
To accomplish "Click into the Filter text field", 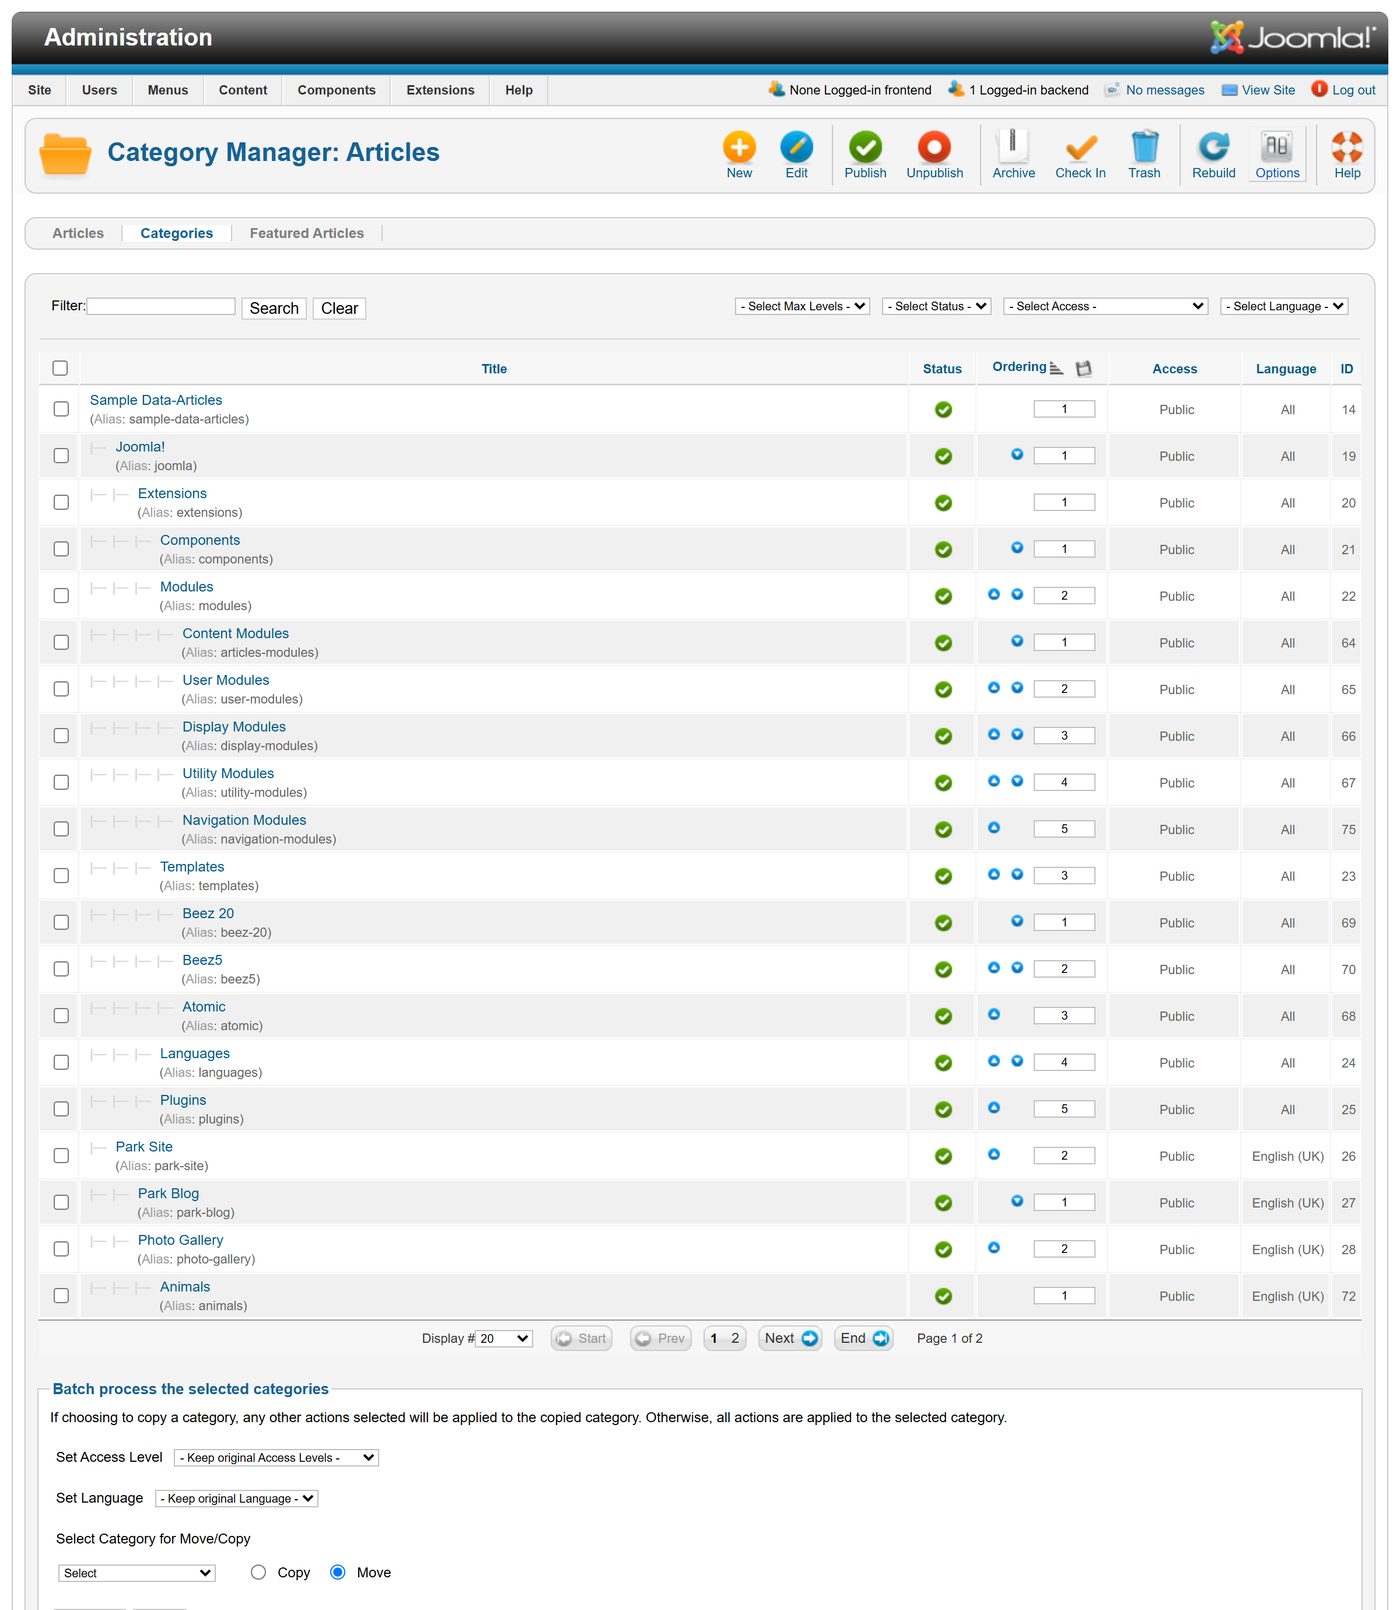I will [x=161, y=306].
